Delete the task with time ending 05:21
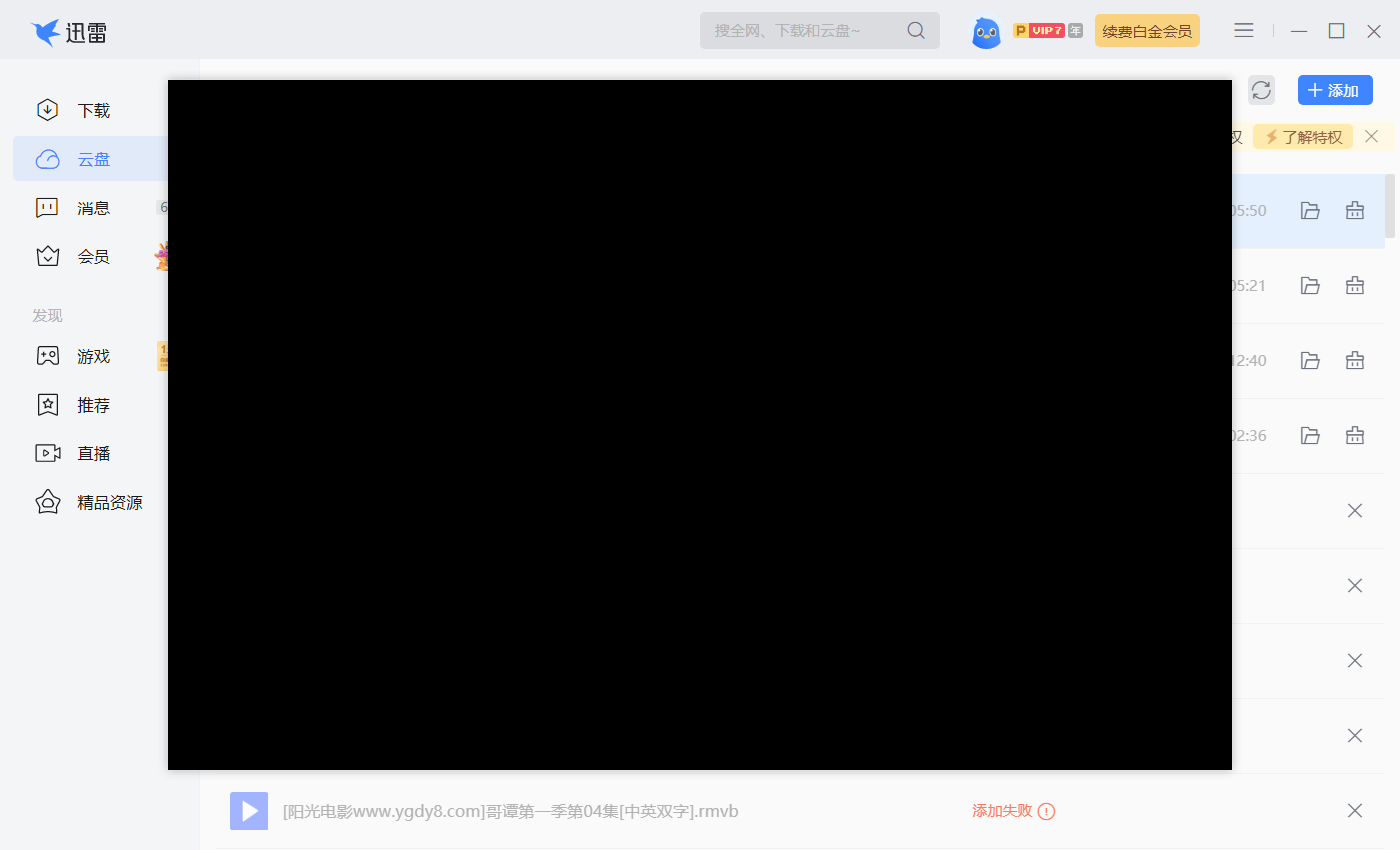Viewport: 1400px width, 850px height. click(1354, 285)
